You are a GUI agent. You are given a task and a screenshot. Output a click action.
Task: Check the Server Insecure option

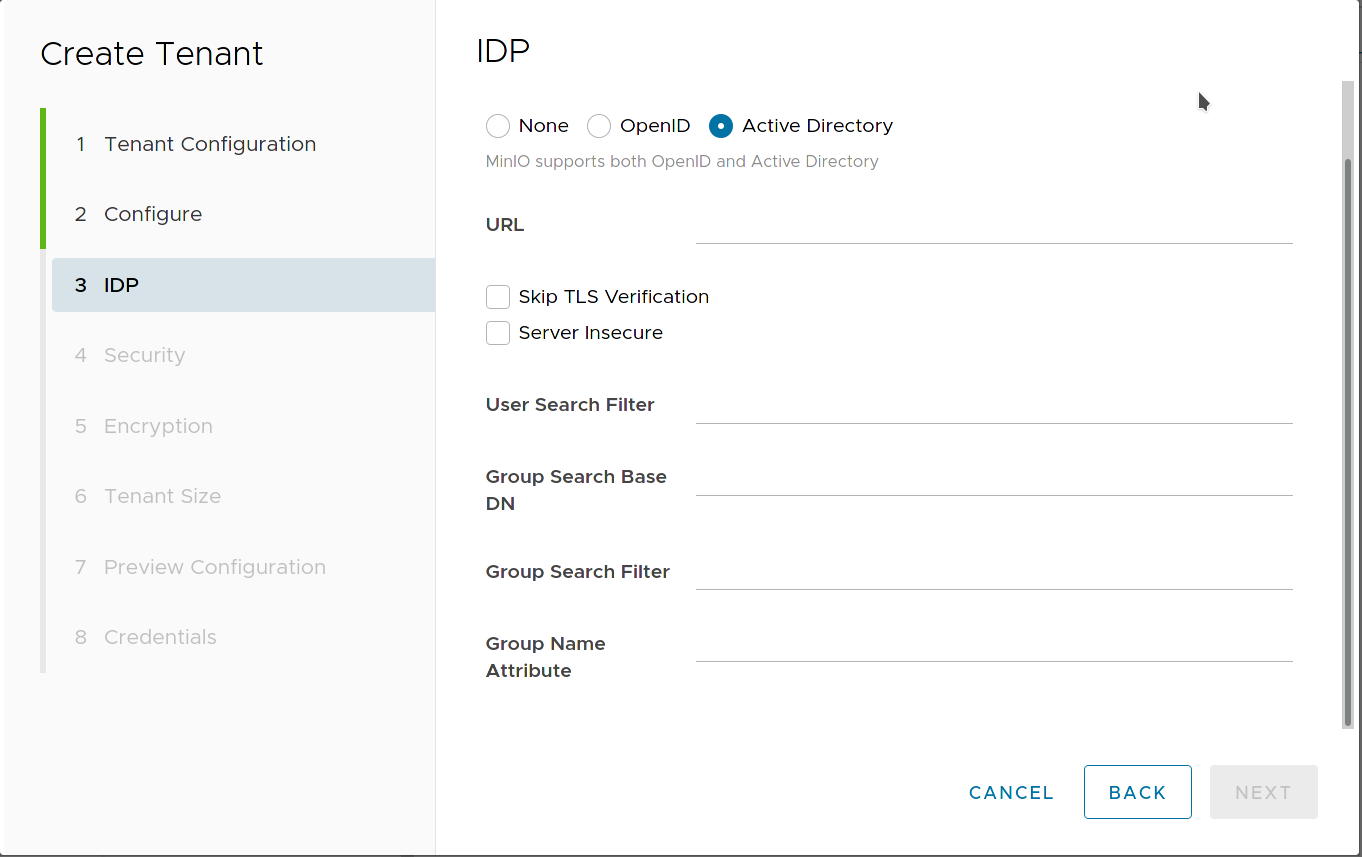point(498,332)
